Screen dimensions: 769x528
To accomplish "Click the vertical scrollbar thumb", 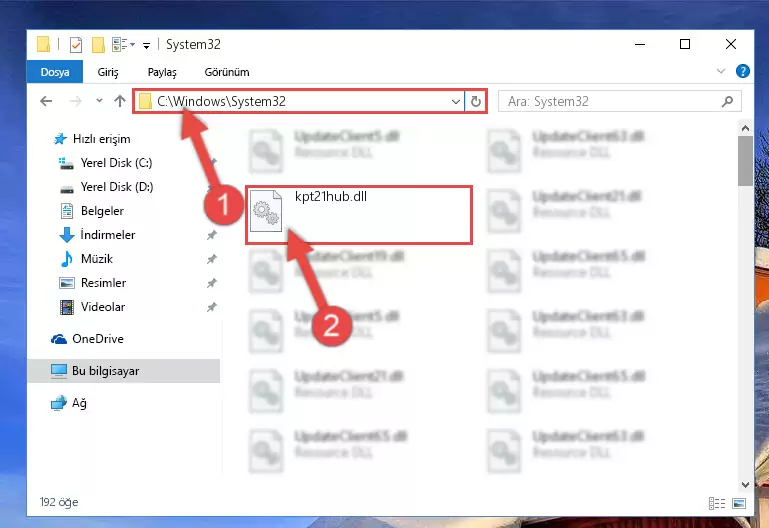I will click(x=745, y=161).
